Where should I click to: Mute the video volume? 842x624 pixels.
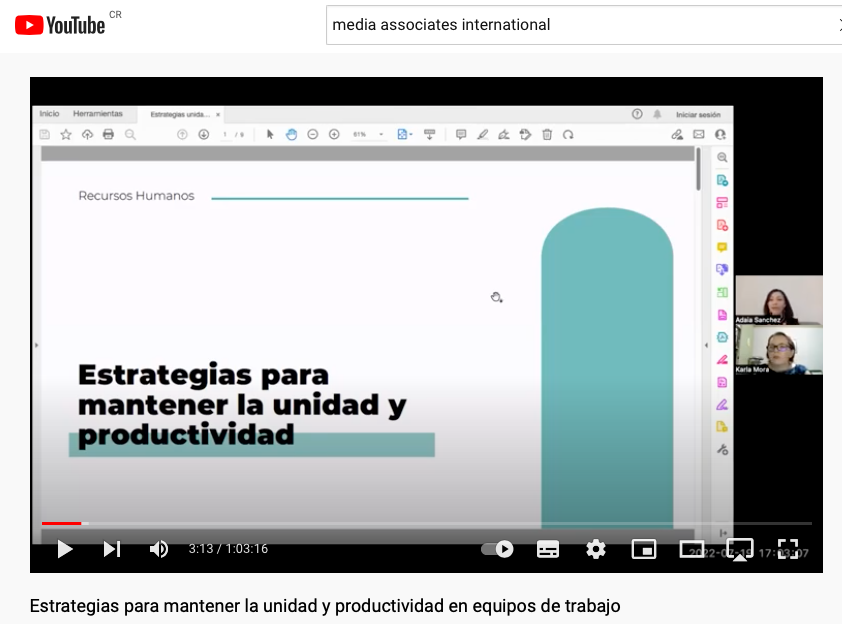pyautogui.click(x=159, y=549)
